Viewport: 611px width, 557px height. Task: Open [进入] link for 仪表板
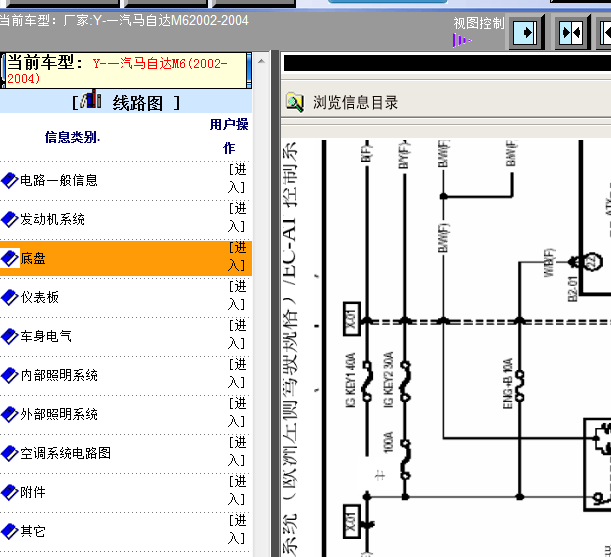(x=237, y=295)
